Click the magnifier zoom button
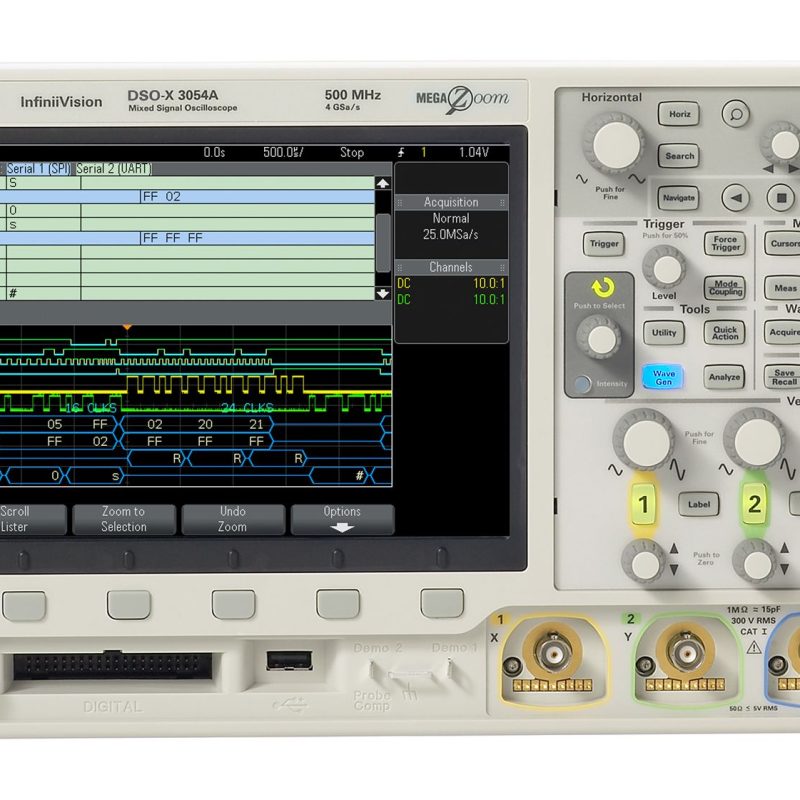The image size is (800, 800). coord(735,113)
